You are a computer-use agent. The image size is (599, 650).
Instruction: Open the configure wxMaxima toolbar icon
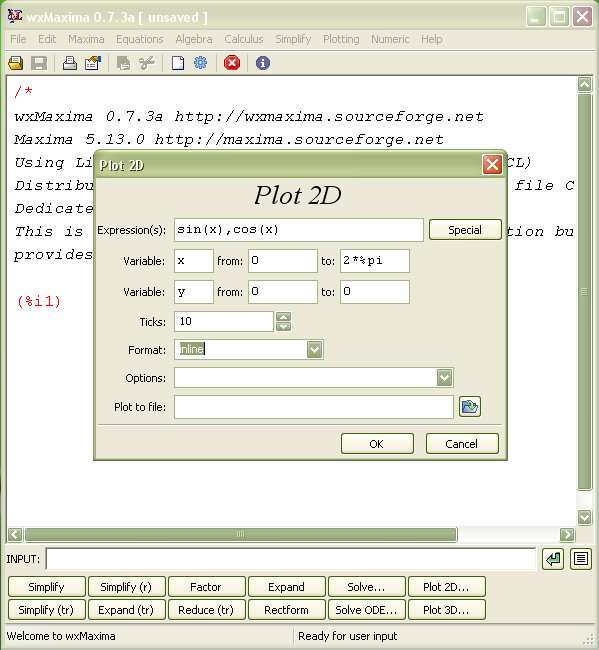(x=93, y=63)
